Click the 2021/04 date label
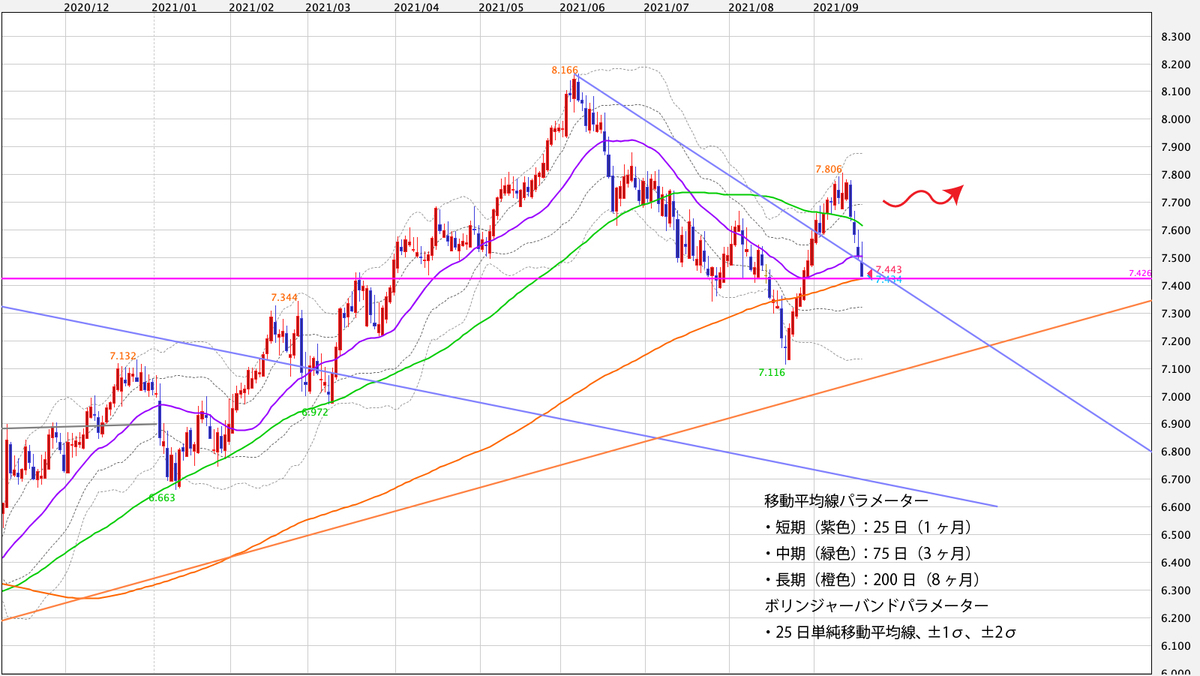Image resolution: width=1200 pixels, height=676 pixels. coord(417,7)
